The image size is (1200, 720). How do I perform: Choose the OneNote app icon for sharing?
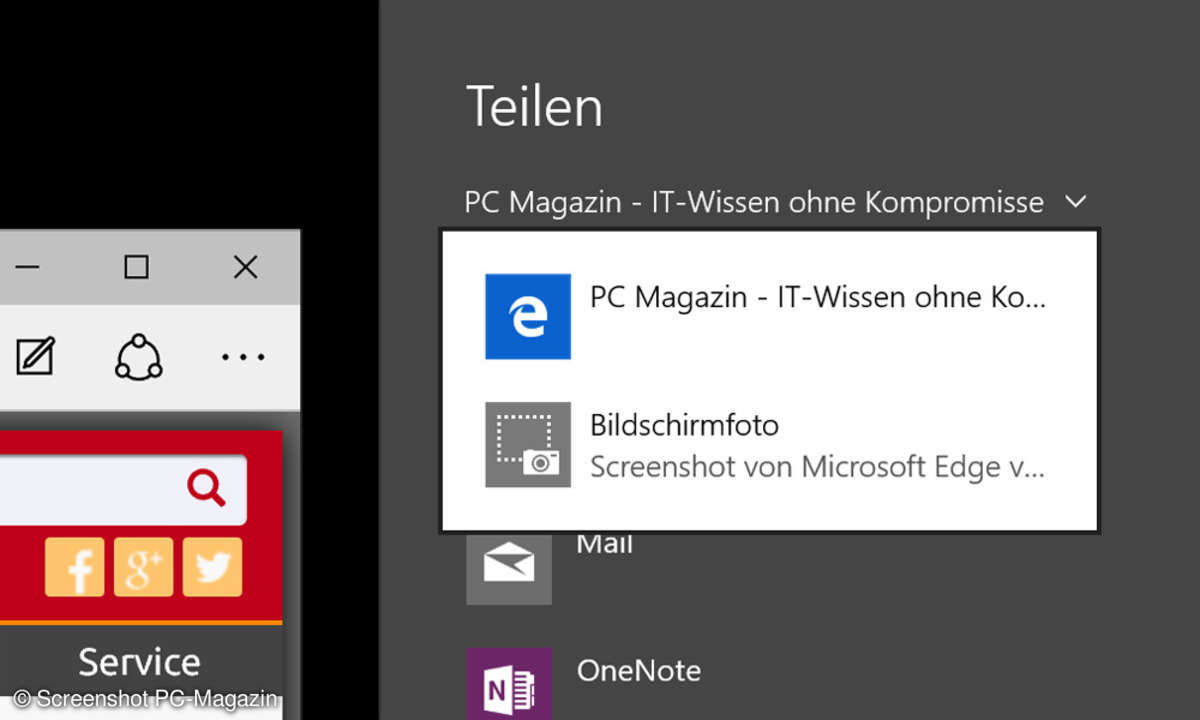coord(509,684)
